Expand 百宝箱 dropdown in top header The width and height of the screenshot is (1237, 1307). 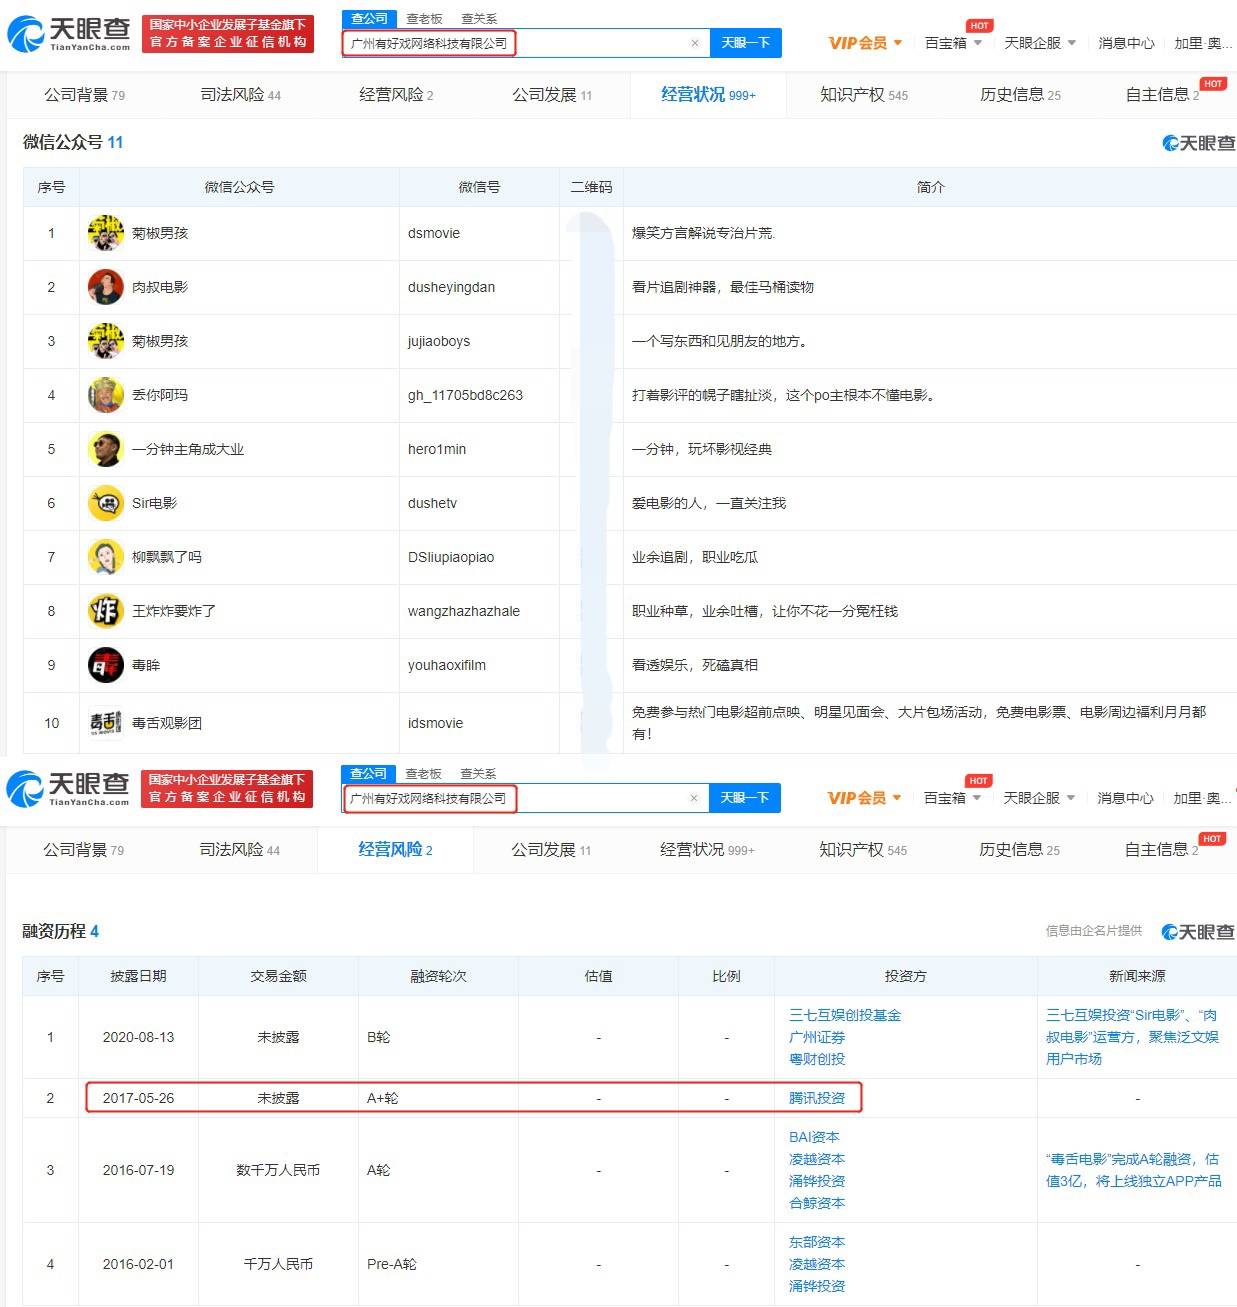953,43
